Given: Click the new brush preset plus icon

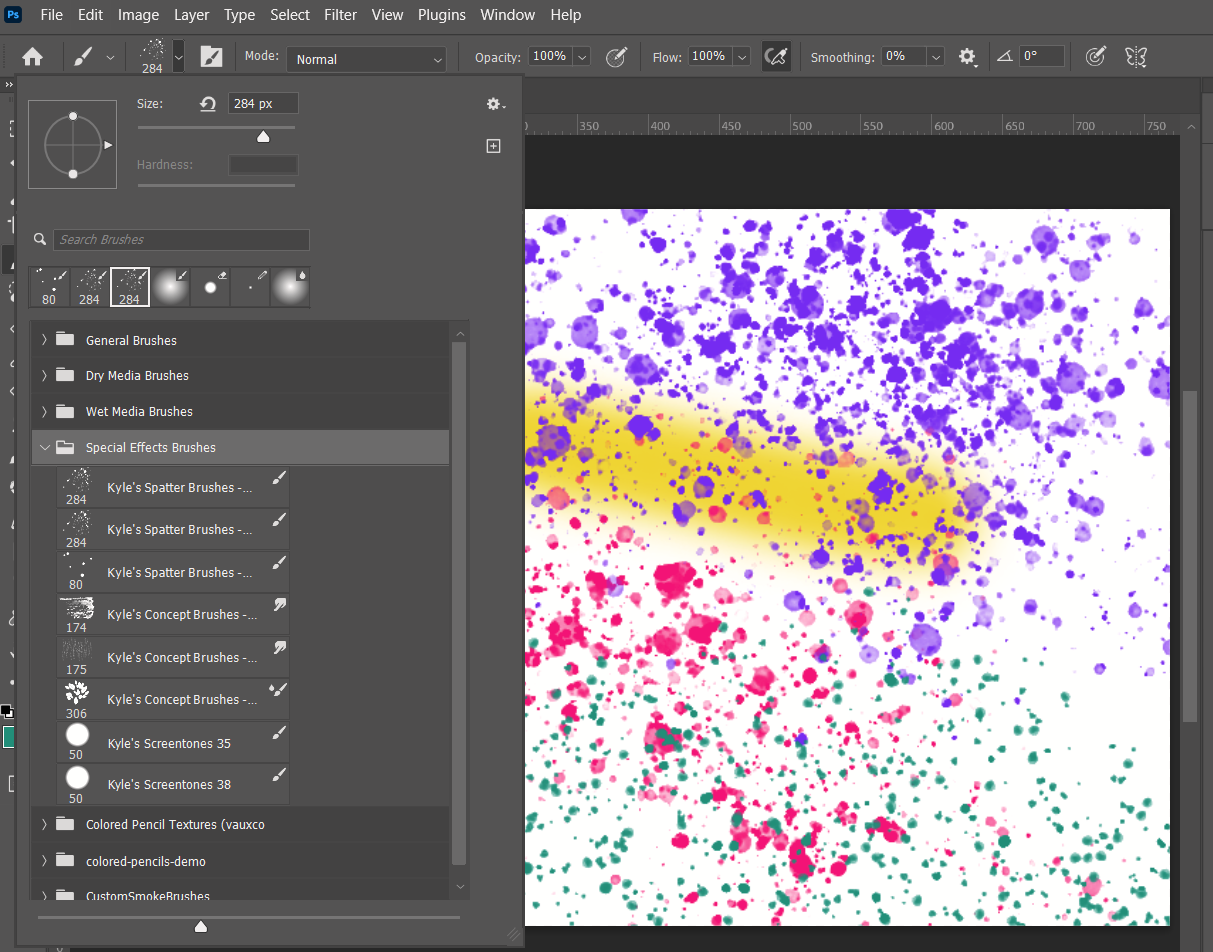Looking at the screenshot, I should coord(493,145).
